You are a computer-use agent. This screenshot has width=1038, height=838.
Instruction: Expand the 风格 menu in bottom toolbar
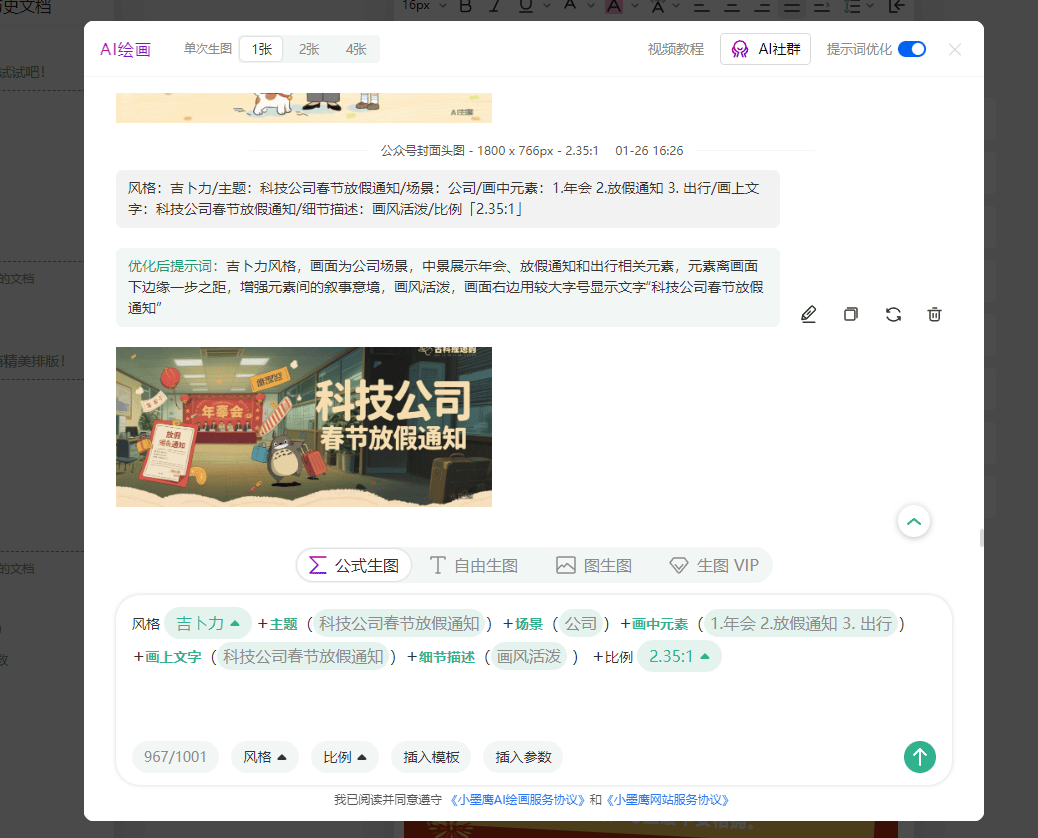pos(265,757)
